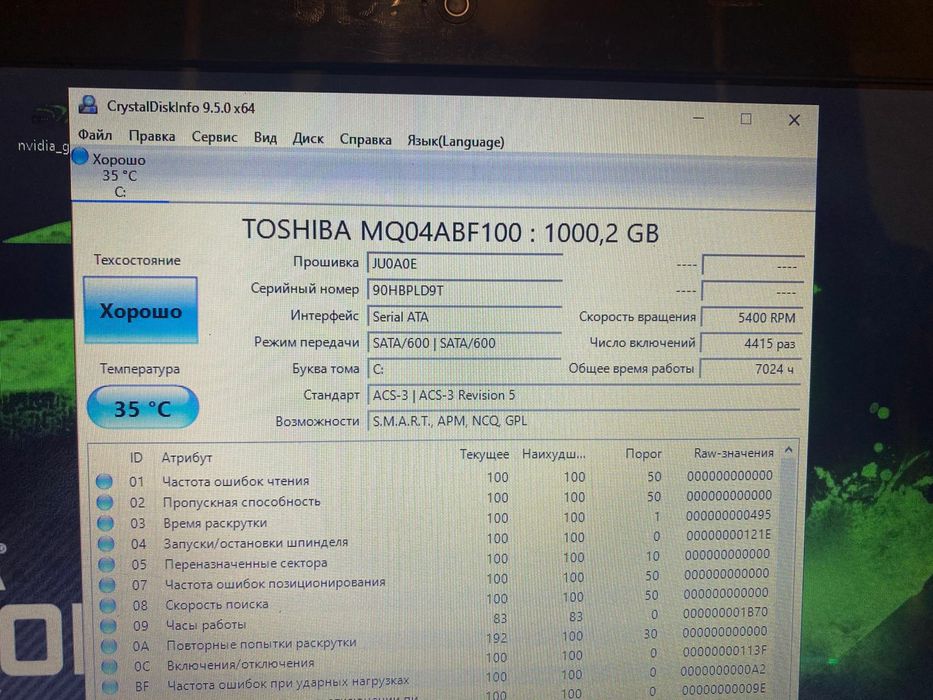Click status circle icon for attribute 08
The image size is (933, 700).
tap(108, 605)
